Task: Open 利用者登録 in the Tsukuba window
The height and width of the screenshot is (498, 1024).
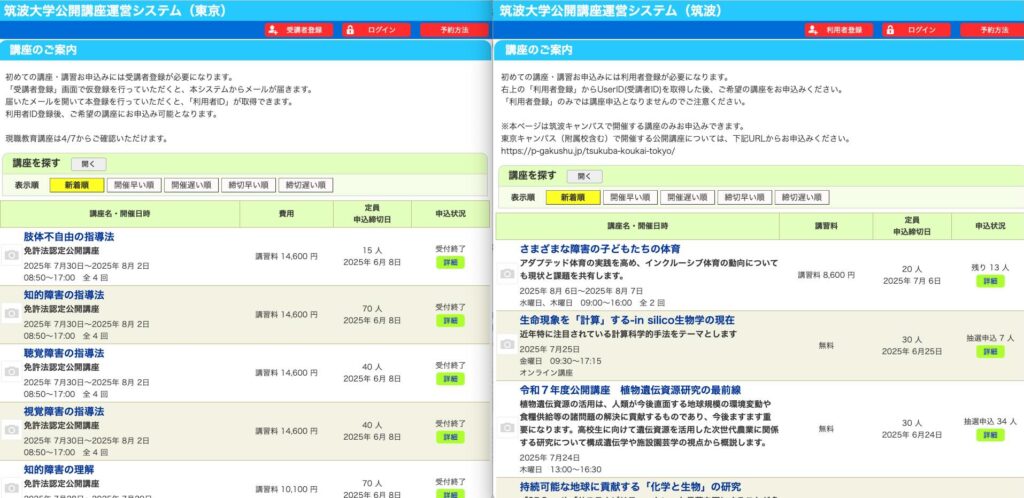Action: [839, 30]
